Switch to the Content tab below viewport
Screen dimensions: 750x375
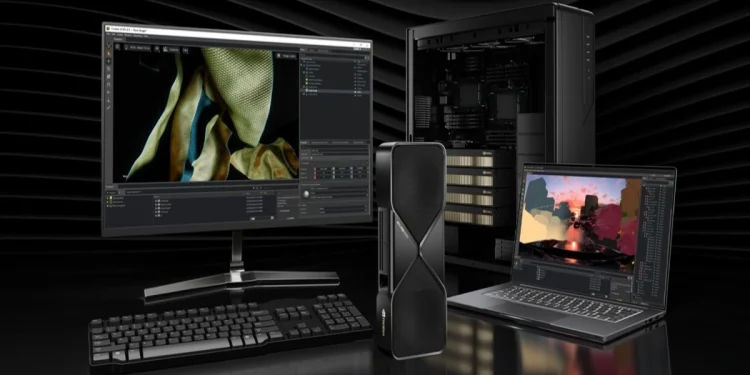coord(110,187)
